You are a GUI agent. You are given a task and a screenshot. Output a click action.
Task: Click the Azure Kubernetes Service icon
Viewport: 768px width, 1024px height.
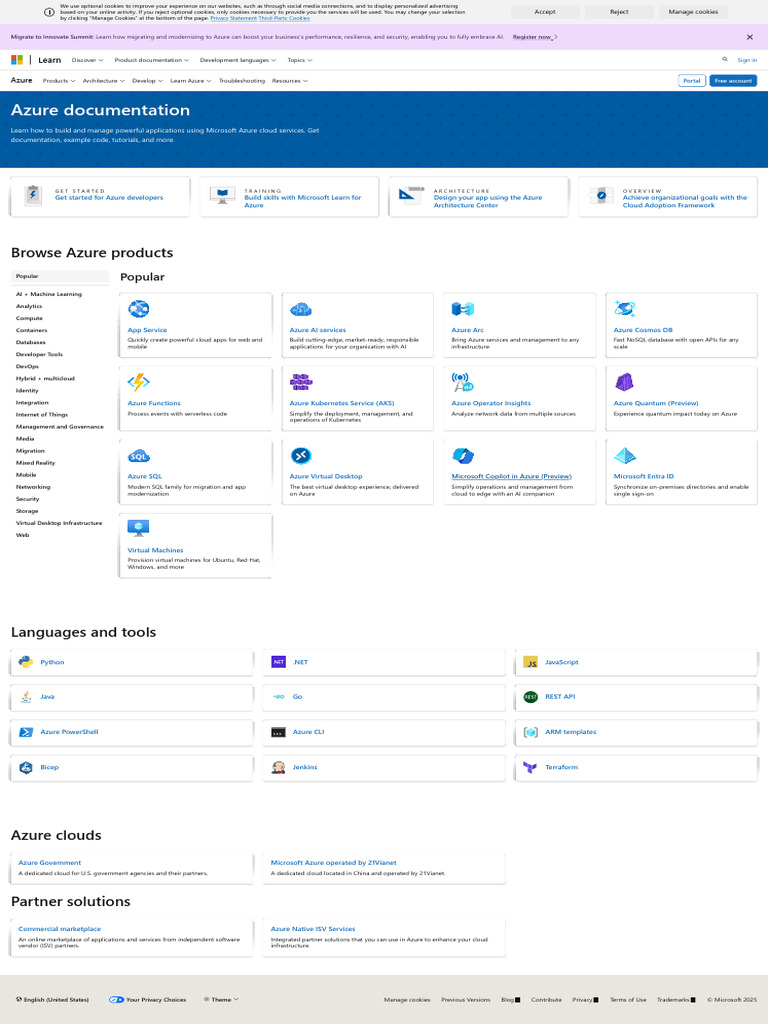[x=300, y=382]
